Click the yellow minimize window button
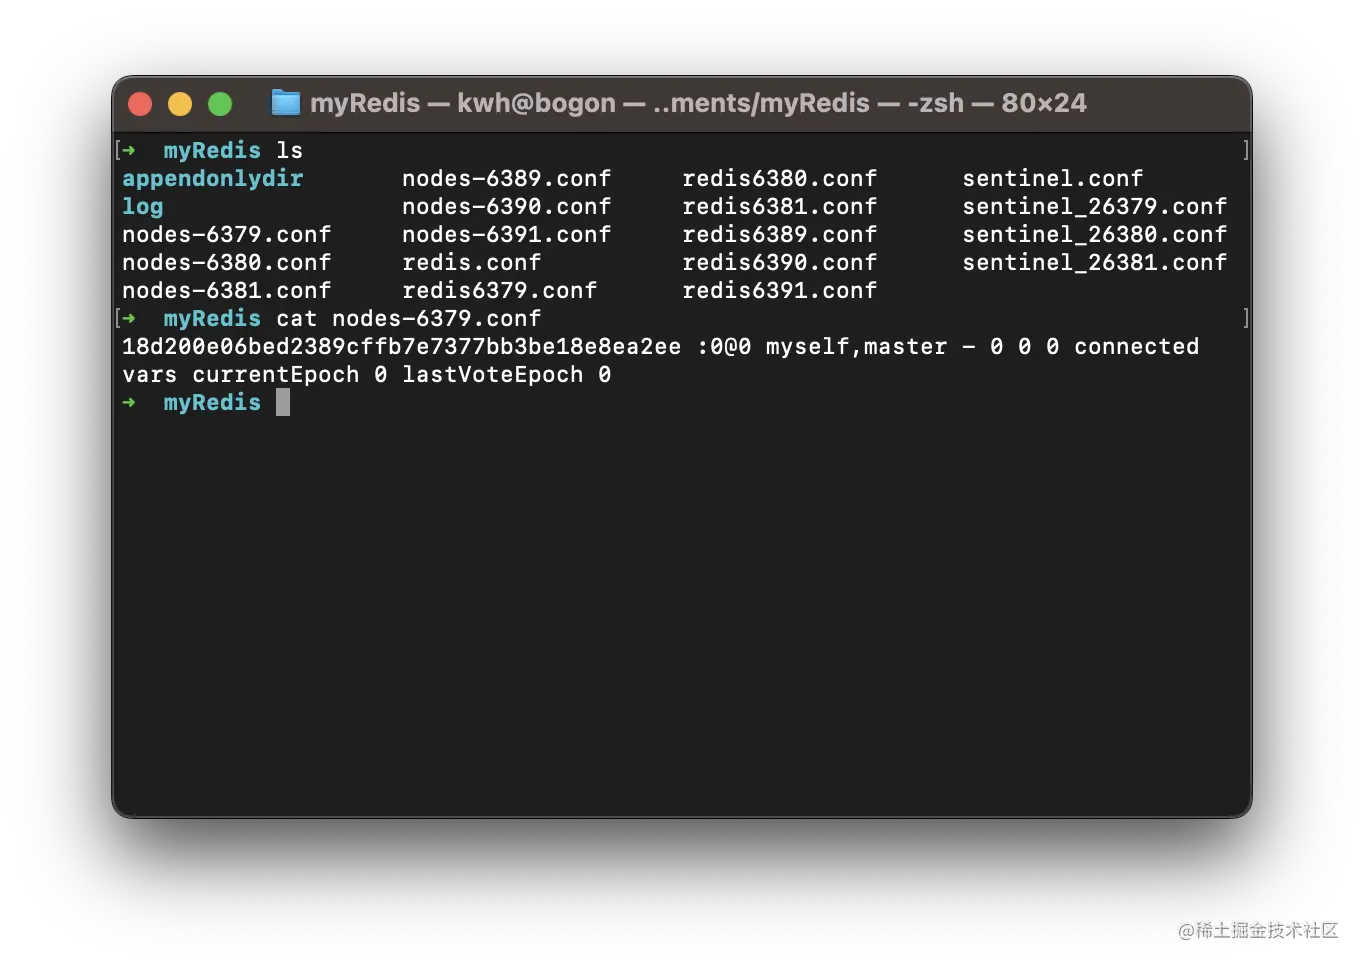This screenshot has width=1364, height=966. tap(180, 104)
